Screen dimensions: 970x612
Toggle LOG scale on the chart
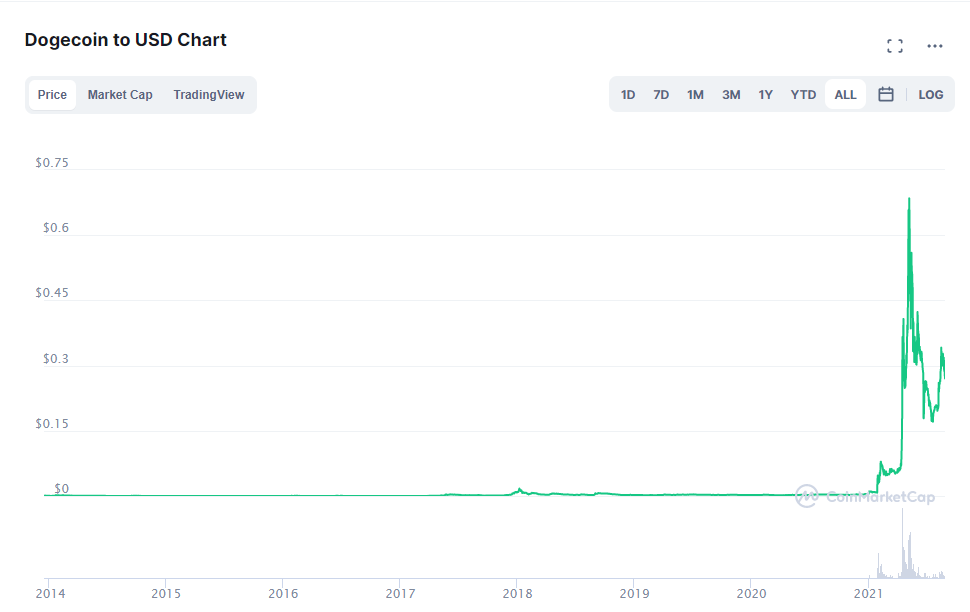tap(930, 95)
